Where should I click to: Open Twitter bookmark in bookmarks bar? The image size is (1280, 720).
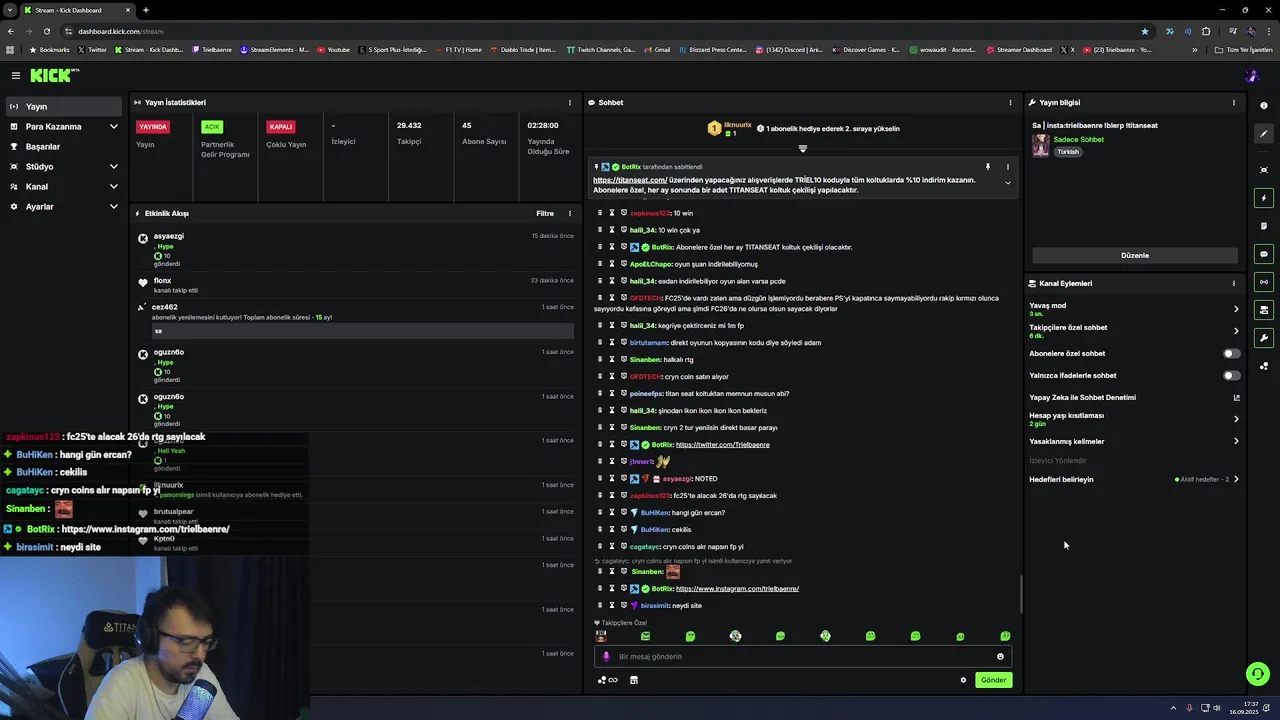click(92, 49)
